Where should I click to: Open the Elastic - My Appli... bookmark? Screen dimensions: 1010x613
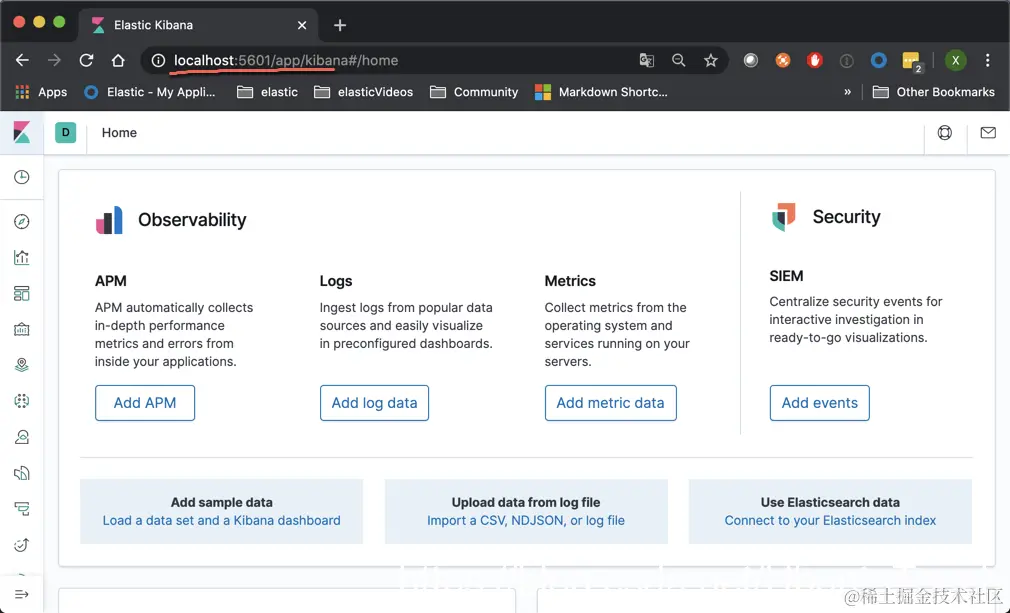click(x=150, y=92)
